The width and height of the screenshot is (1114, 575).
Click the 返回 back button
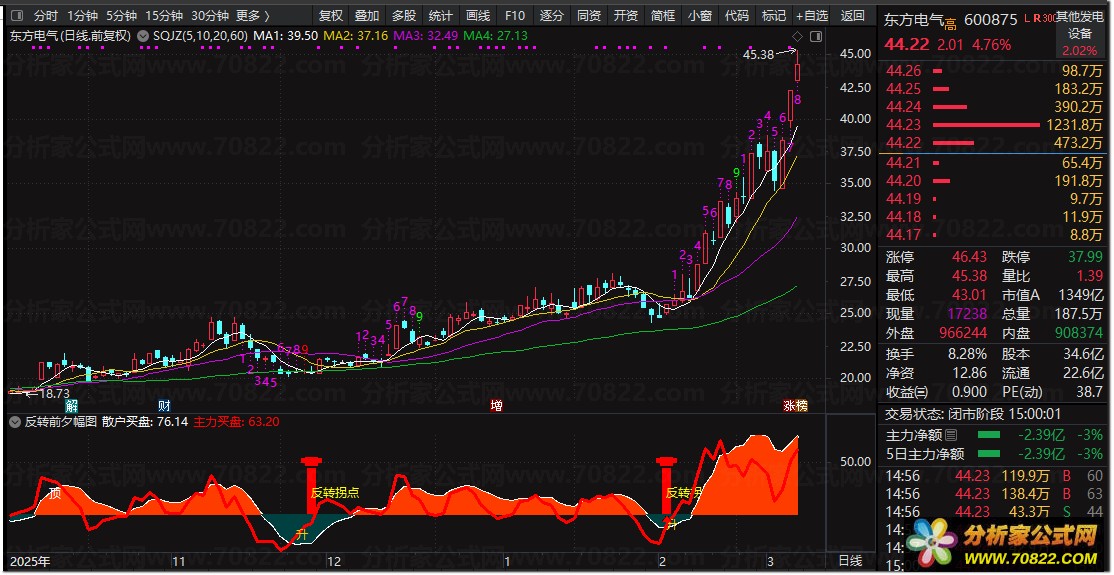coord(853,16)
